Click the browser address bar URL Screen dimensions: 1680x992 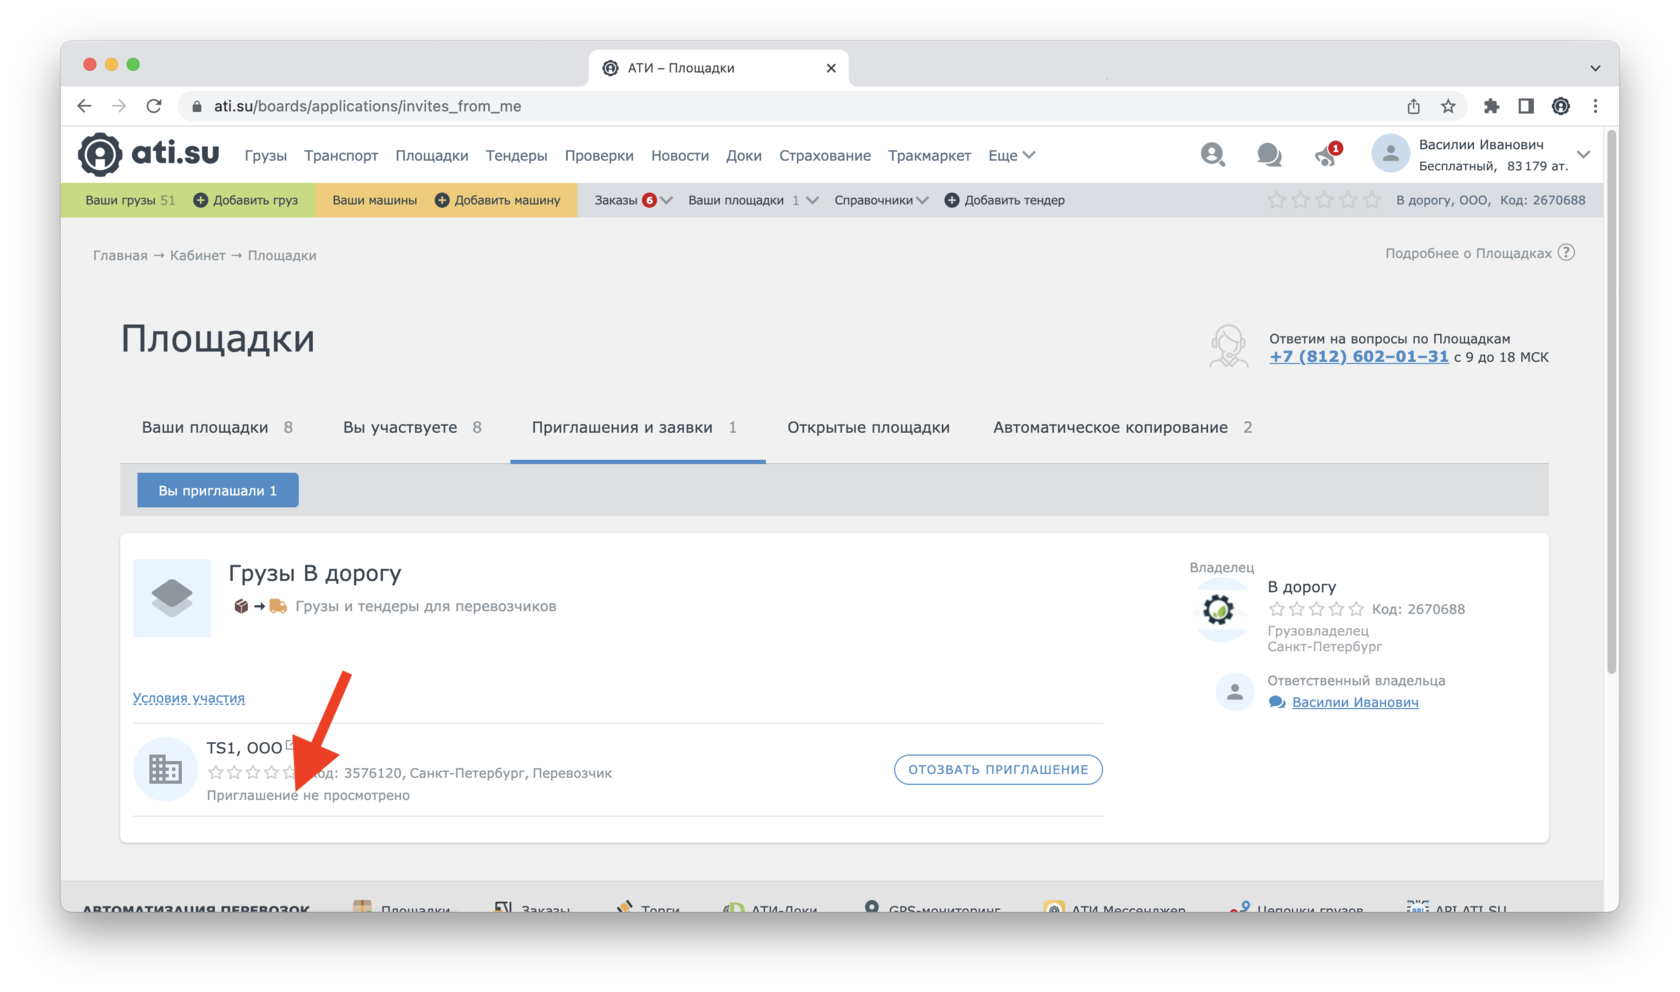click(x=367, y=106)
